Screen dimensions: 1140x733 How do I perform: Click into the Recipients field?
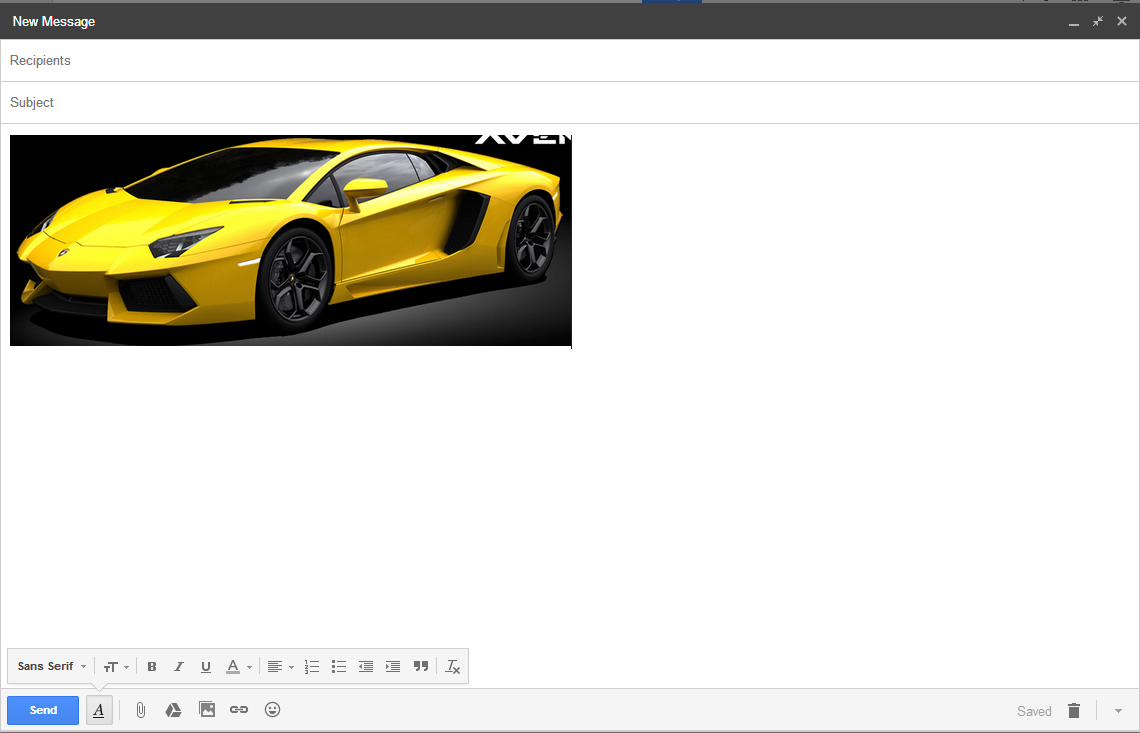pyautogui.click(x=570, y=60)
